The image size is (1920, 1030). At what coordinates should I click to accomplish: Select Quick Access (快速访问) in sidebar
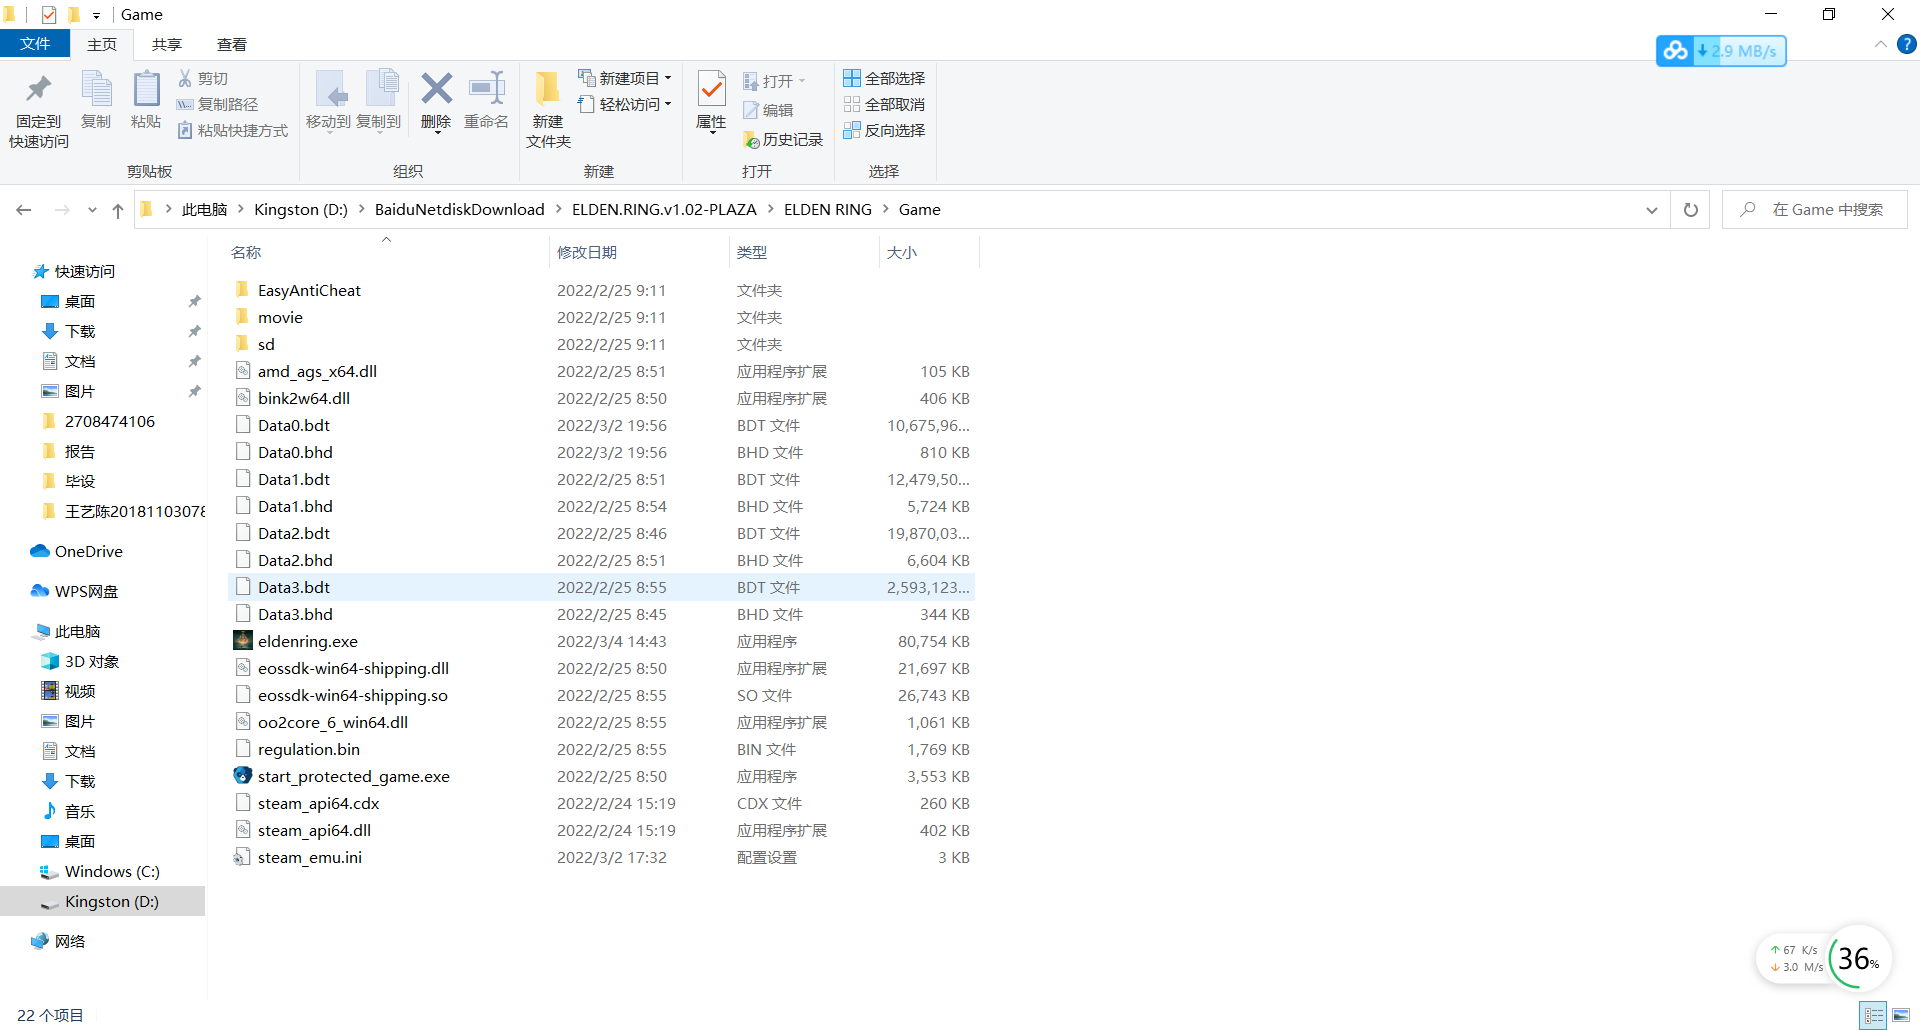pos(85,271)
